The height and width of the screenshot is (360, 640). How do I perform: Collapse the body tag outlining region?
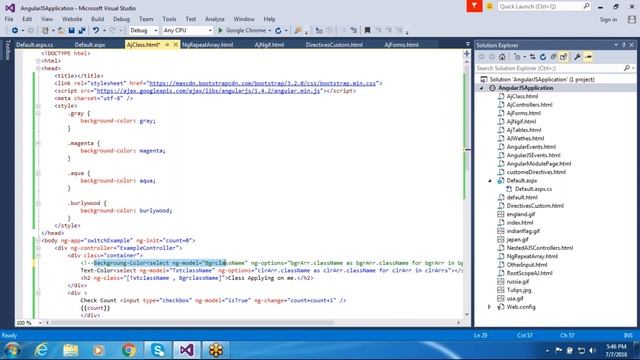38,240
